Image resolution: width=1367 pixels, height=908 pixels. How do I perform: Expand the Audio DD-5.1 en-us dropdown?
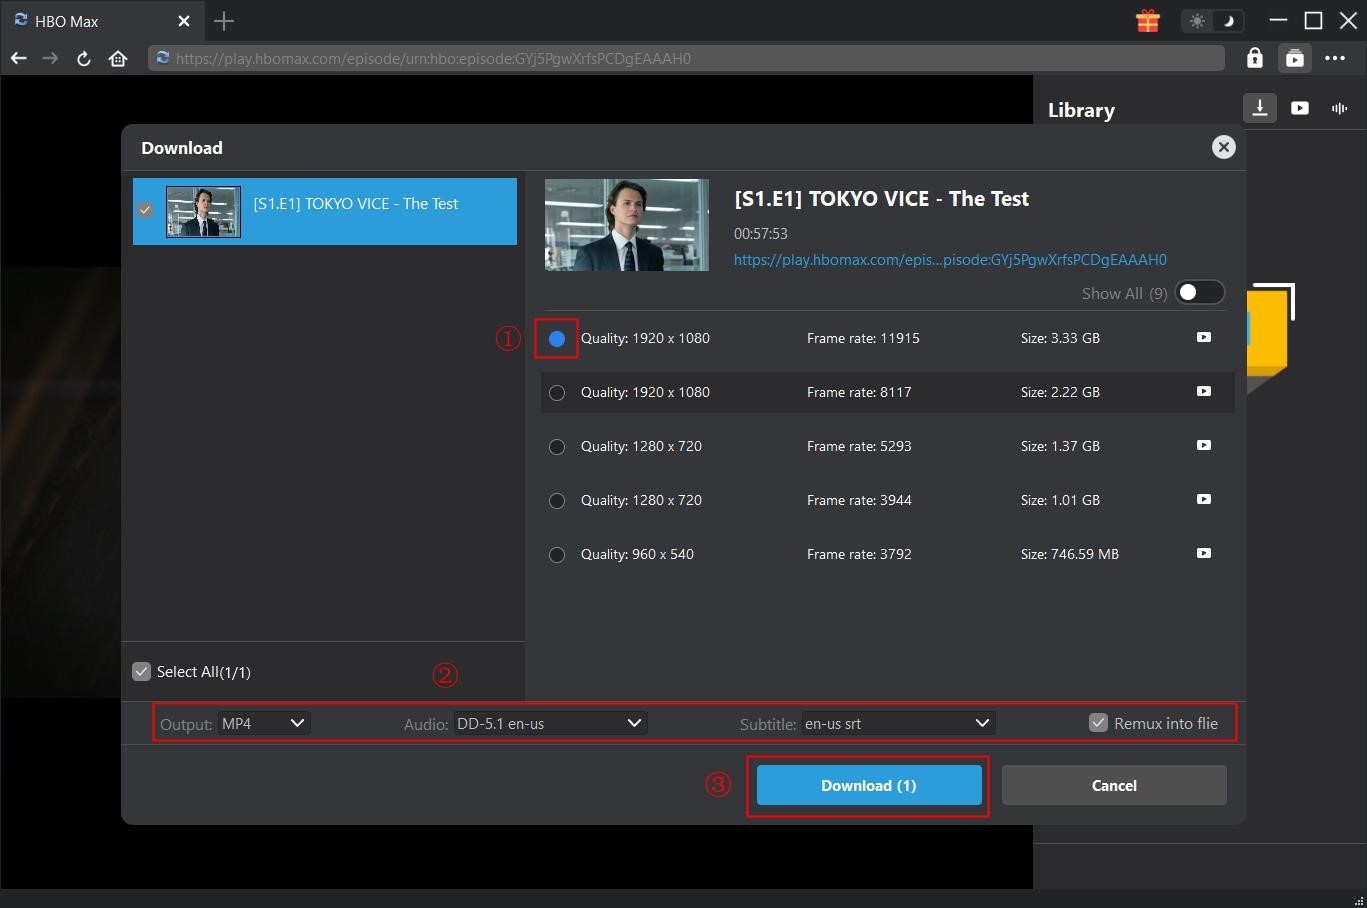549,723
